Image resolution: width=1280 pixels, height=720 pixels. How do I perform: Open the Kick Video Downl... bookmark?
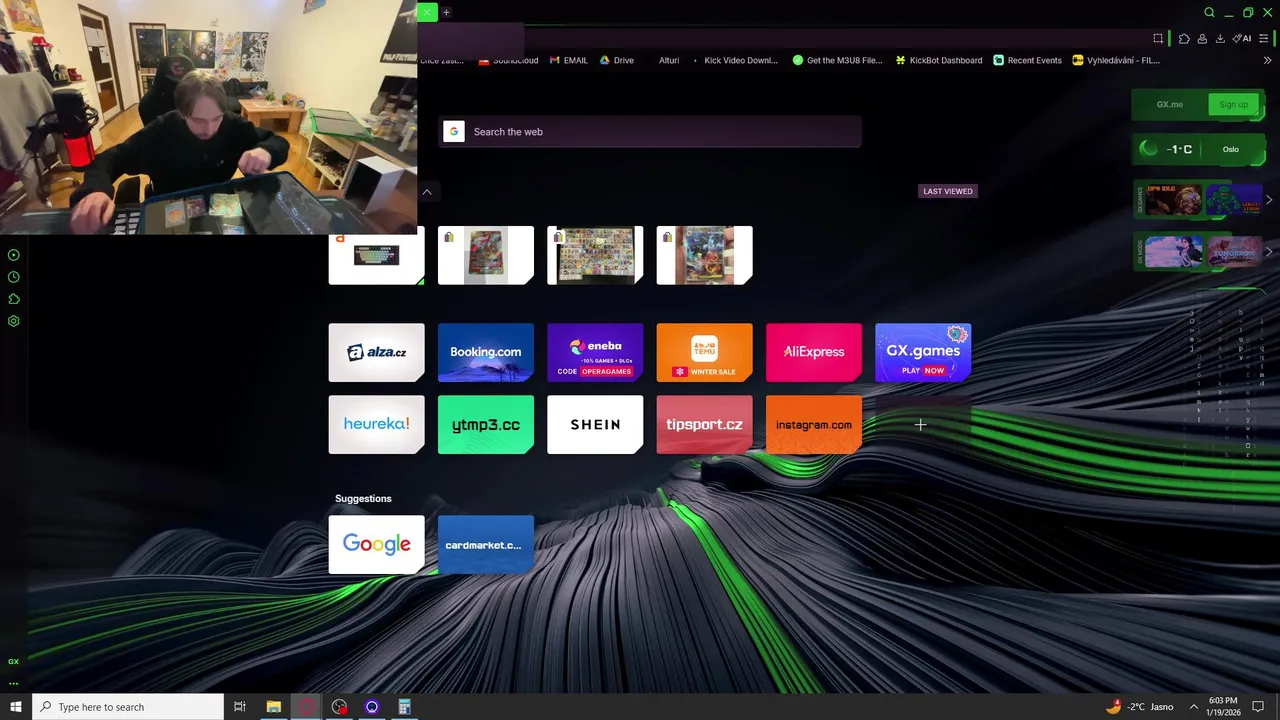tap(734, 60)
